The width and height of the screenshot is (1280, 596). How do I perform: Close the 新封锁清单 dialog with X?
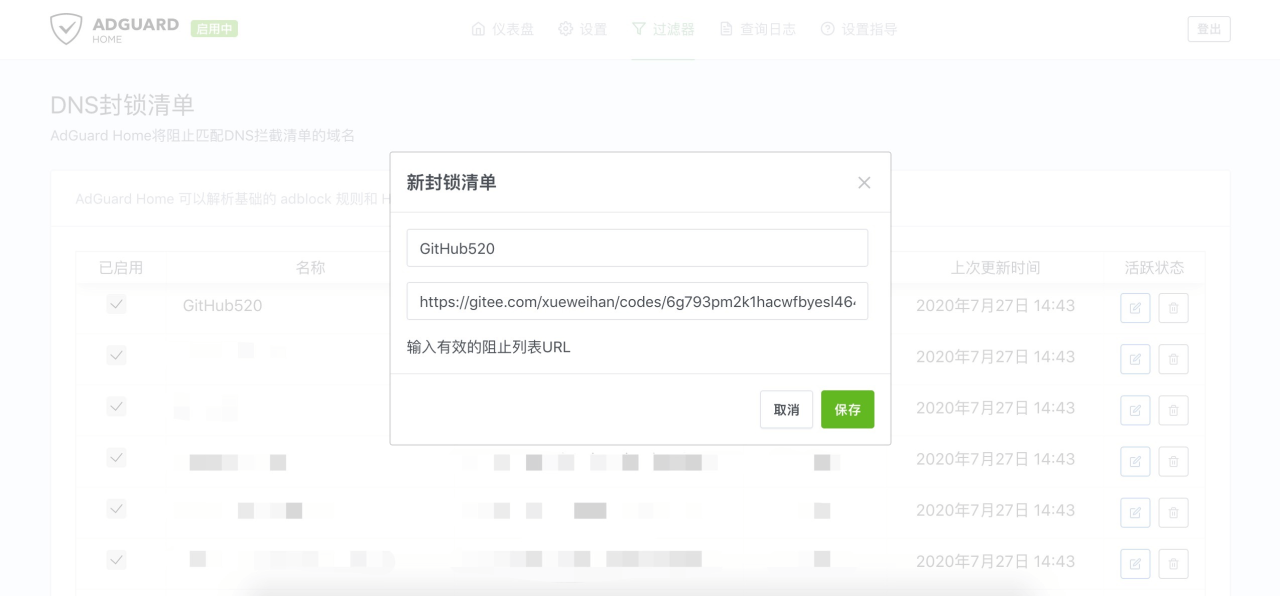(864, 183)
